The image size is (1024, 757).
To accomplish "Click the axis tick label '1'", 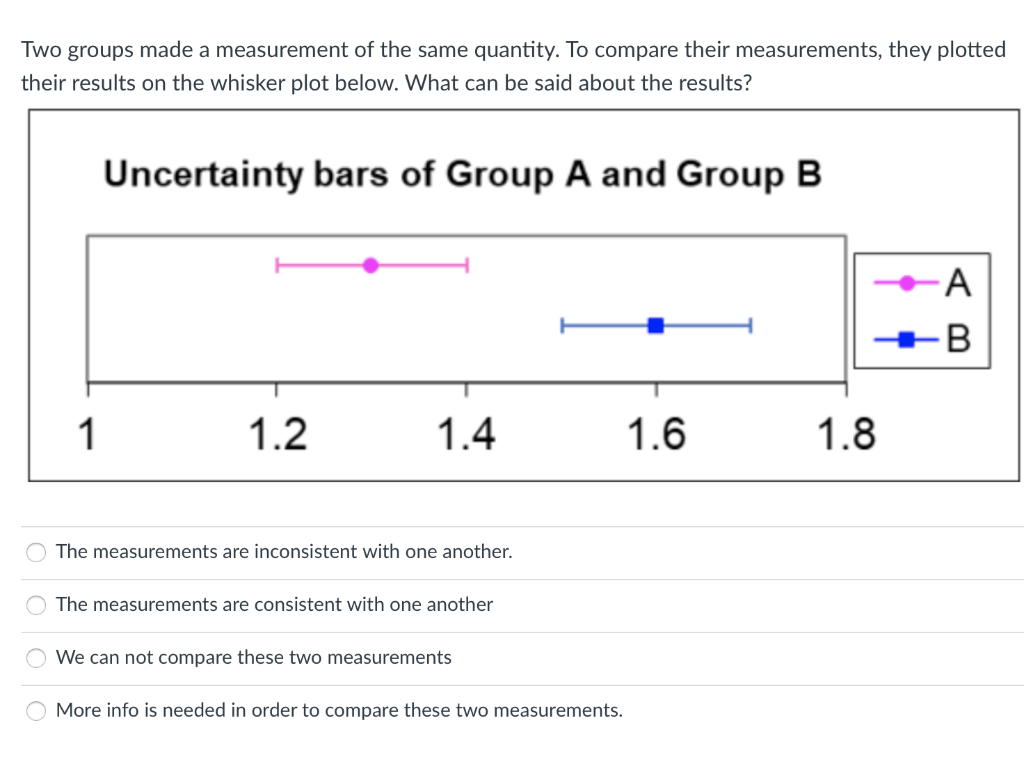I will (x=88, y=431).
